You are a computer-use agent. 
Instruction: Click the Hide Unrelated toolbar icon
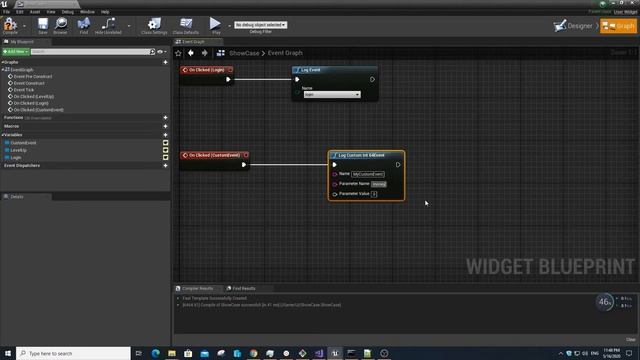click(108, 25)
